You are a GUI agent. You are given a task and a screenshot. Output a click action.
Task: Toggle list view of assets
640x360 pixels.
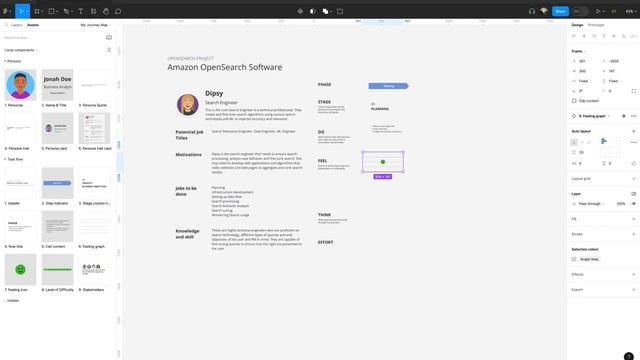point(109,50)
